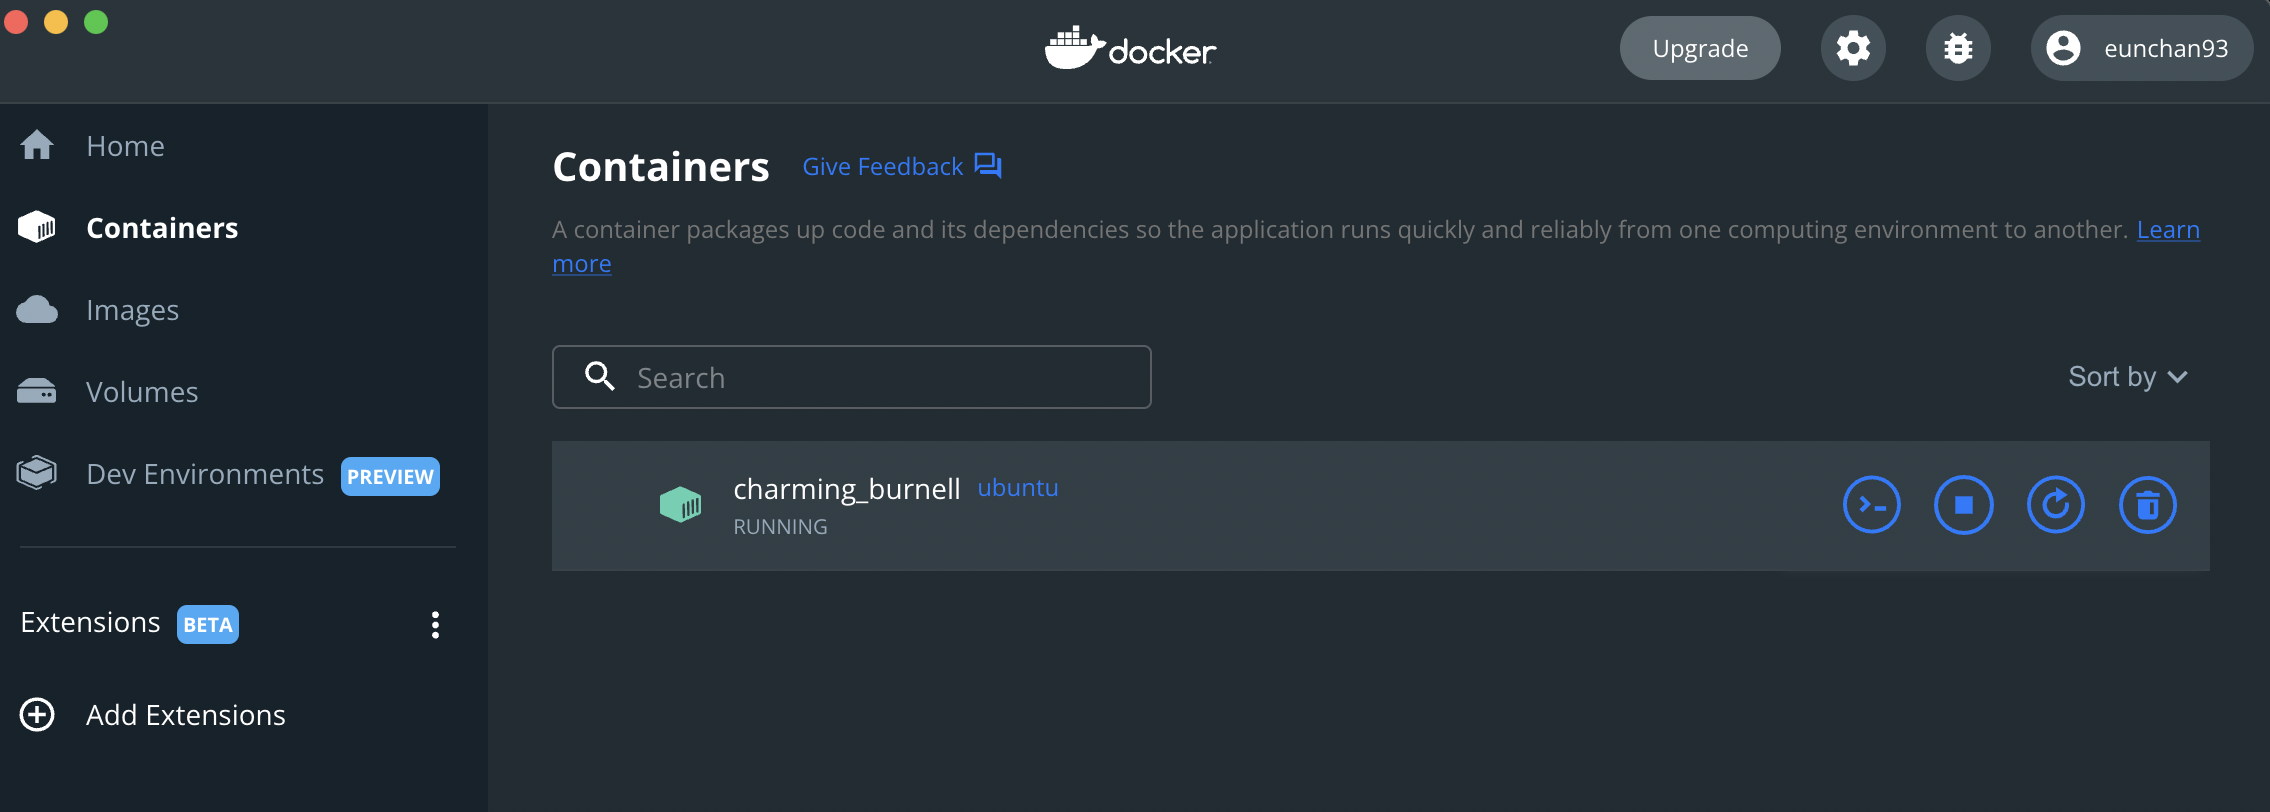The image size is (2270, 812).
Task: Click the Images cloud icon
Action: click(37, 309)
